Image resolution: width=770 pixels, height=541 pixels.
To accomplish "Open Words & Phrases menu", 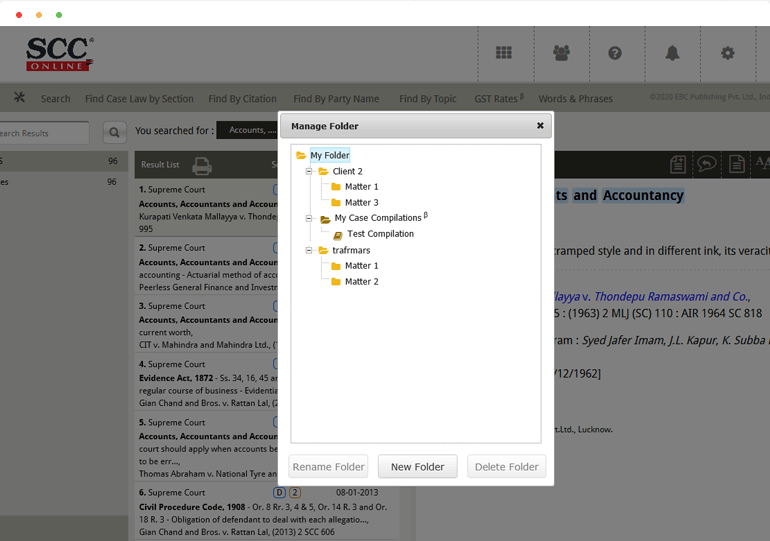I will coord(575,99).
